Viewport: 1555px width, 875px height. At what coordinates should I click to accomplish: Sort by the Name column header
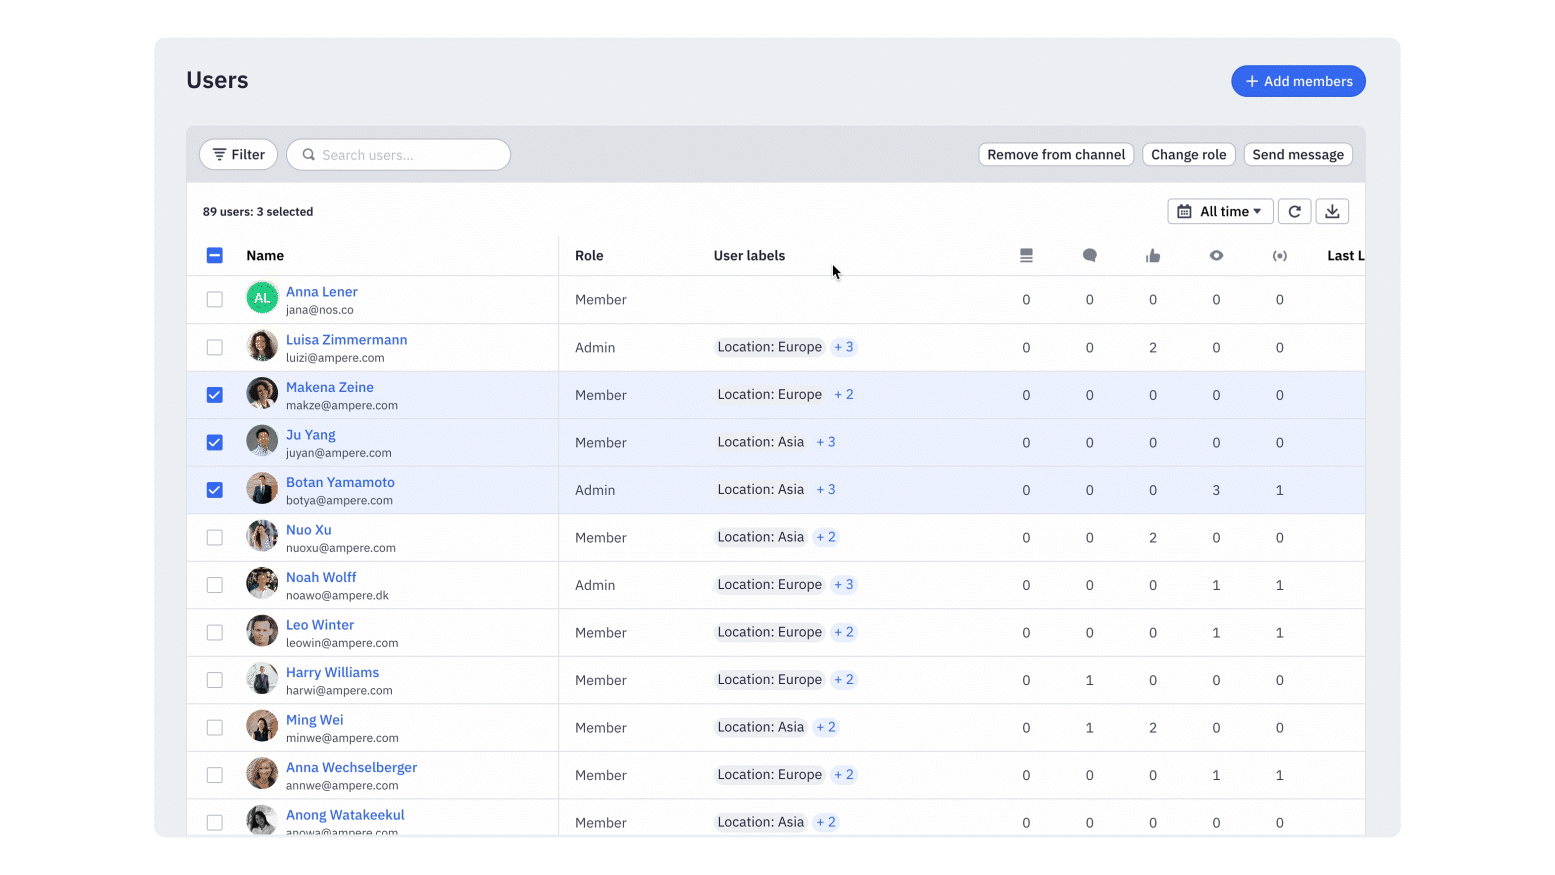click(x=265, y=256)
